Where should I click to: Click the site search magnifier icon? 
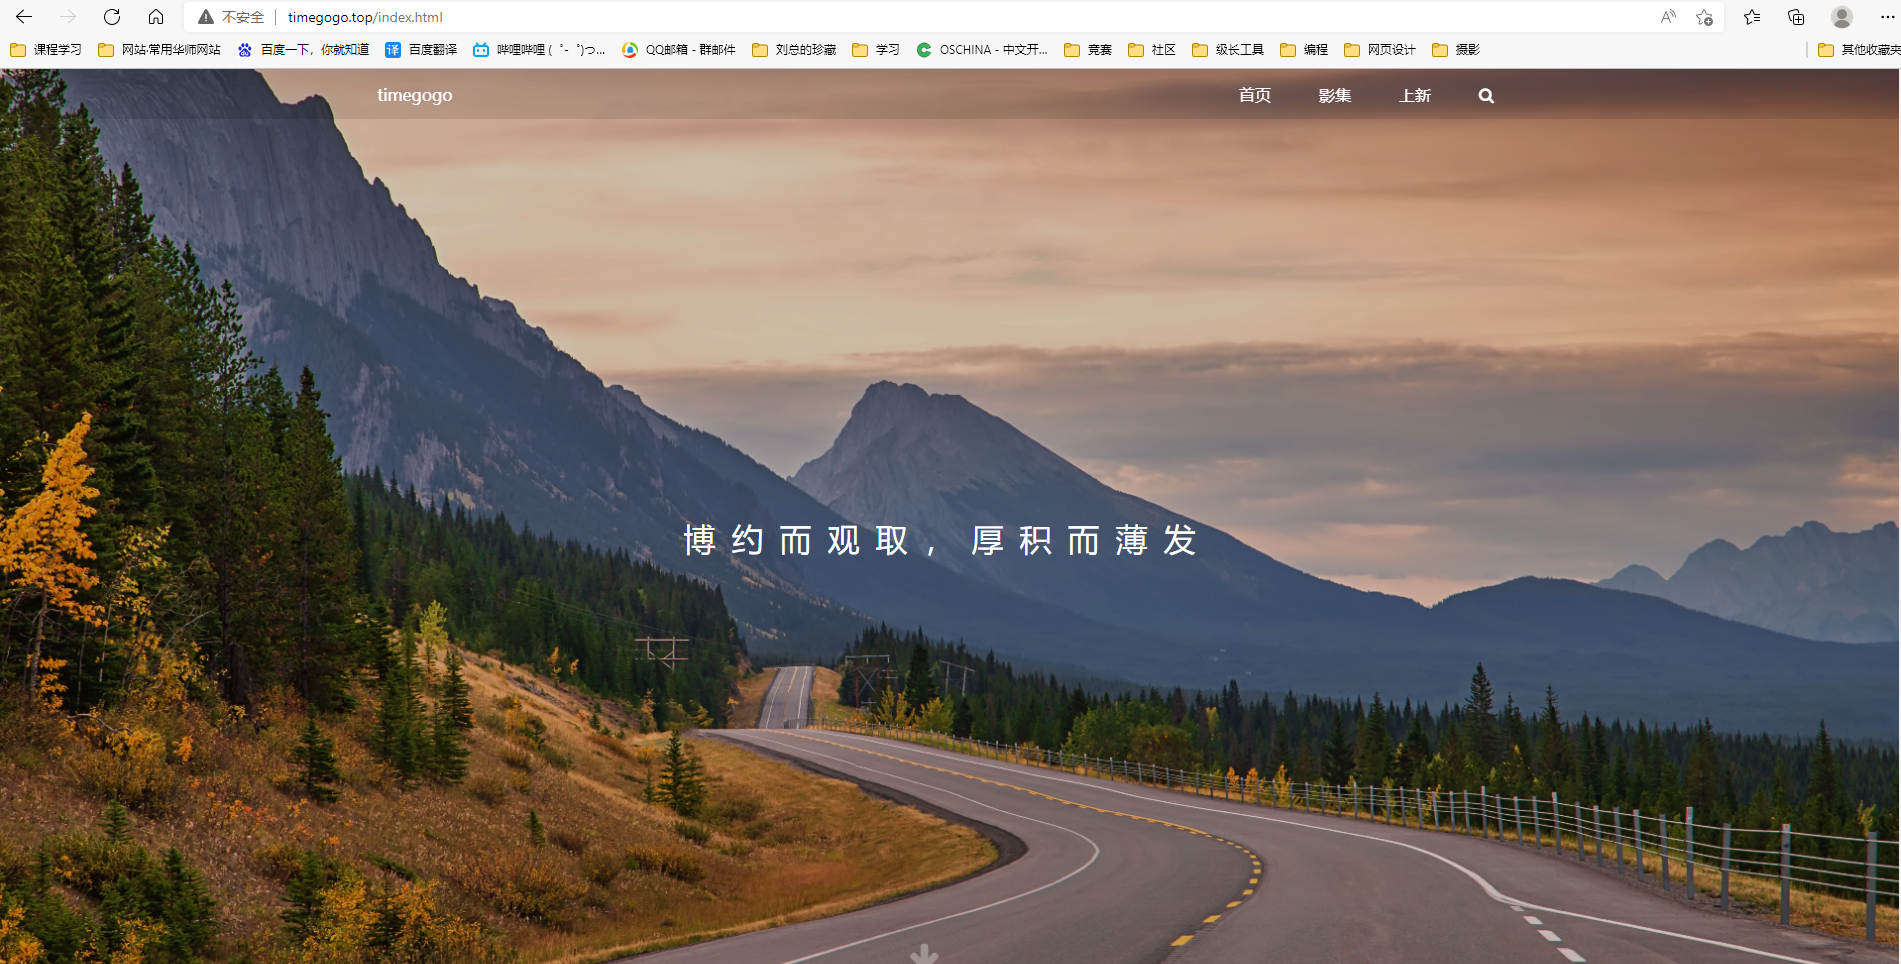1486,96
